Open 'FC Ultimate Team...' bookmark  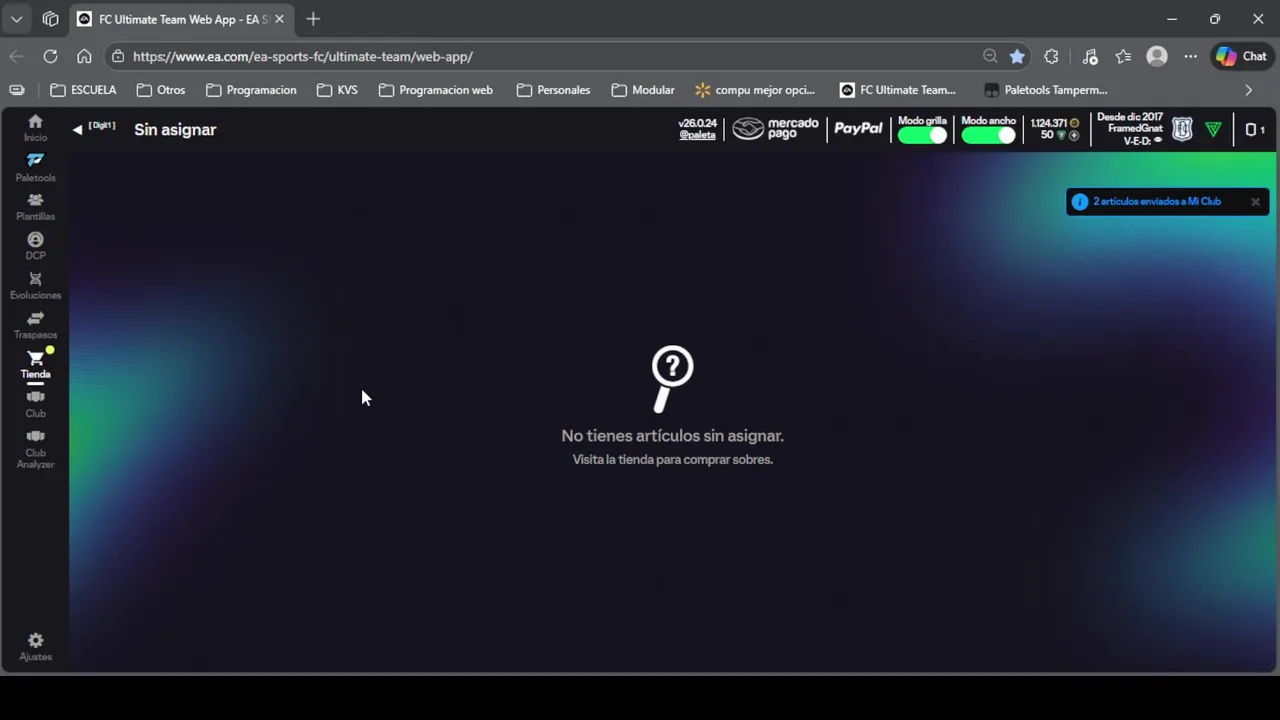898,90
